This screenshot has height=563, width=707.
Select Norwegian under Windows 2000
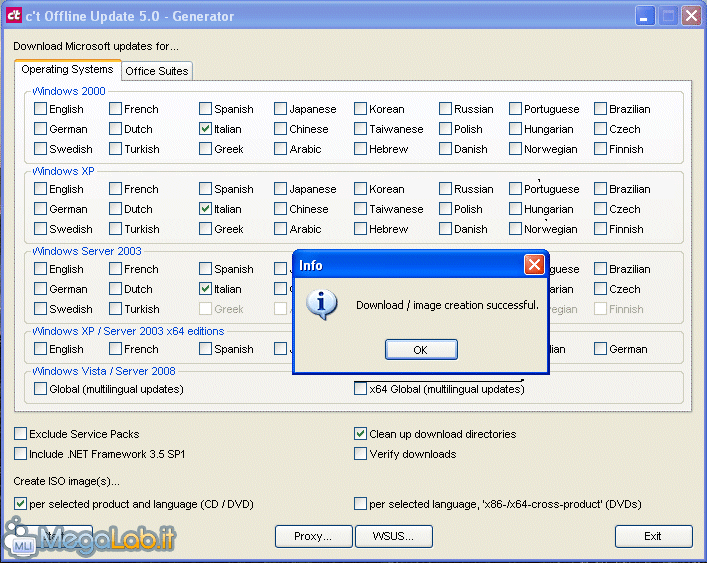coord(515,149)
